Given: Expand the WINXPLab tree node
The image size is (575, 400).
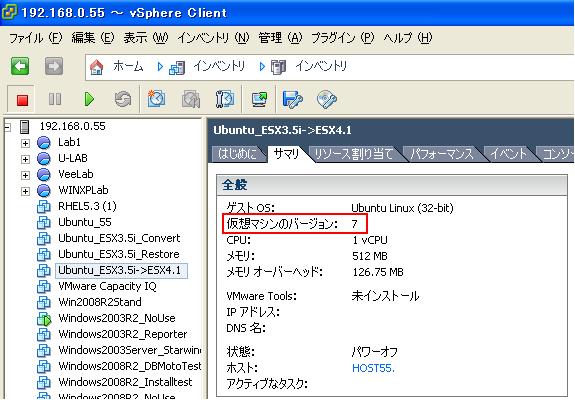Looking at the screenshot, I should (x=25, y=191).
